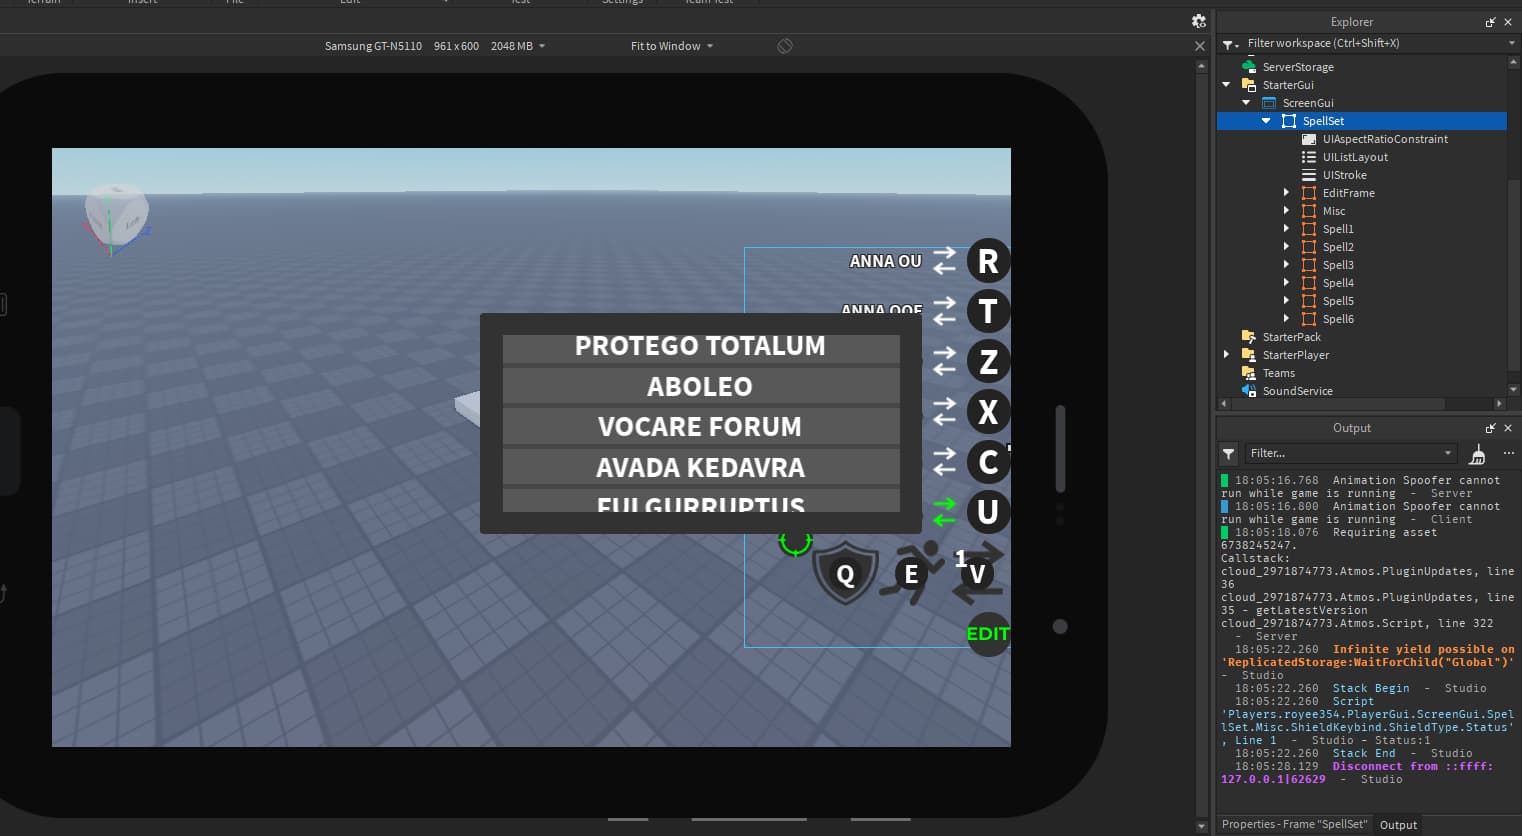This screenshot has height=836, width=1522.
Task: Pop out the Output panel
Action: coord(1490,428)
